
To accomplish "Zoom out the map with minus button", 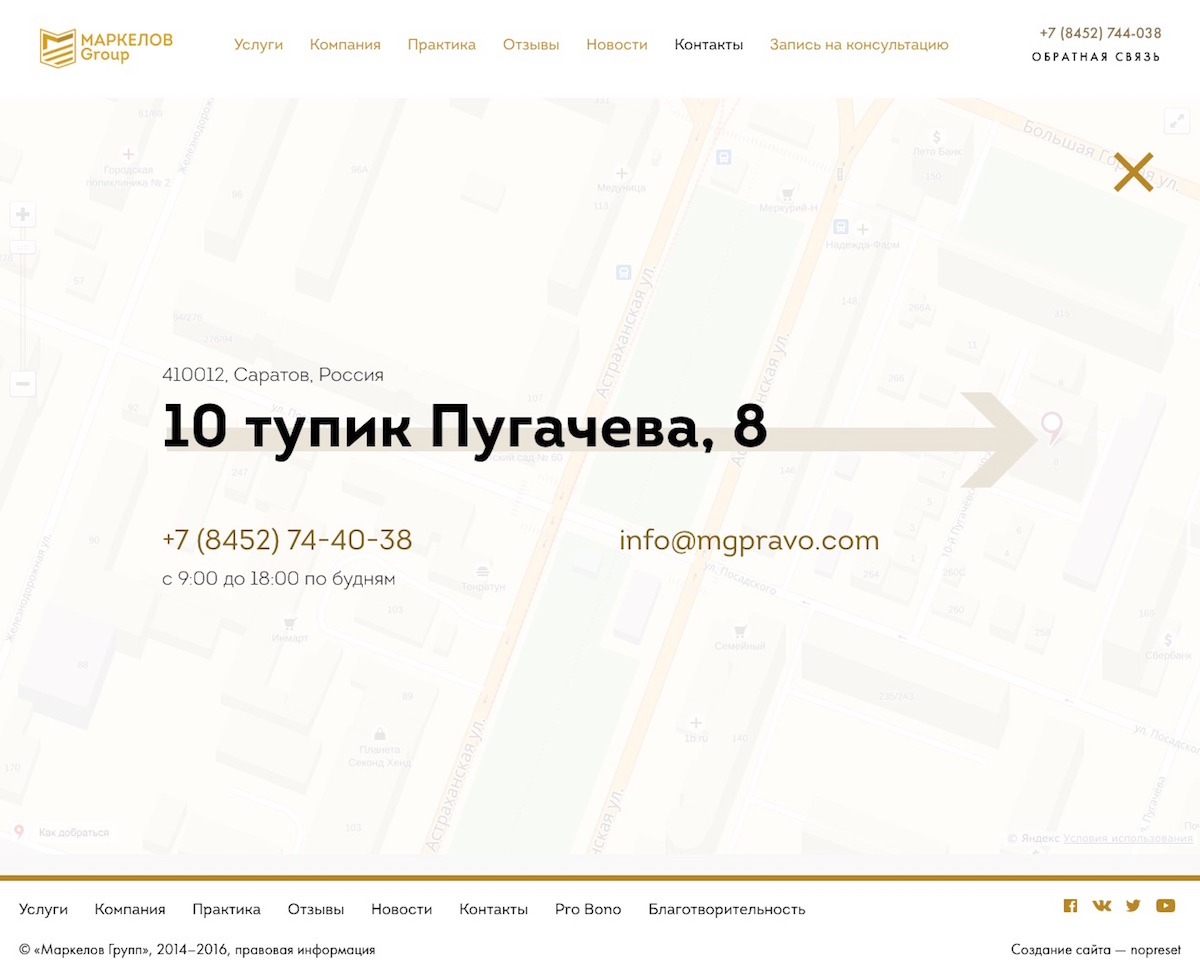I will 23,383.
